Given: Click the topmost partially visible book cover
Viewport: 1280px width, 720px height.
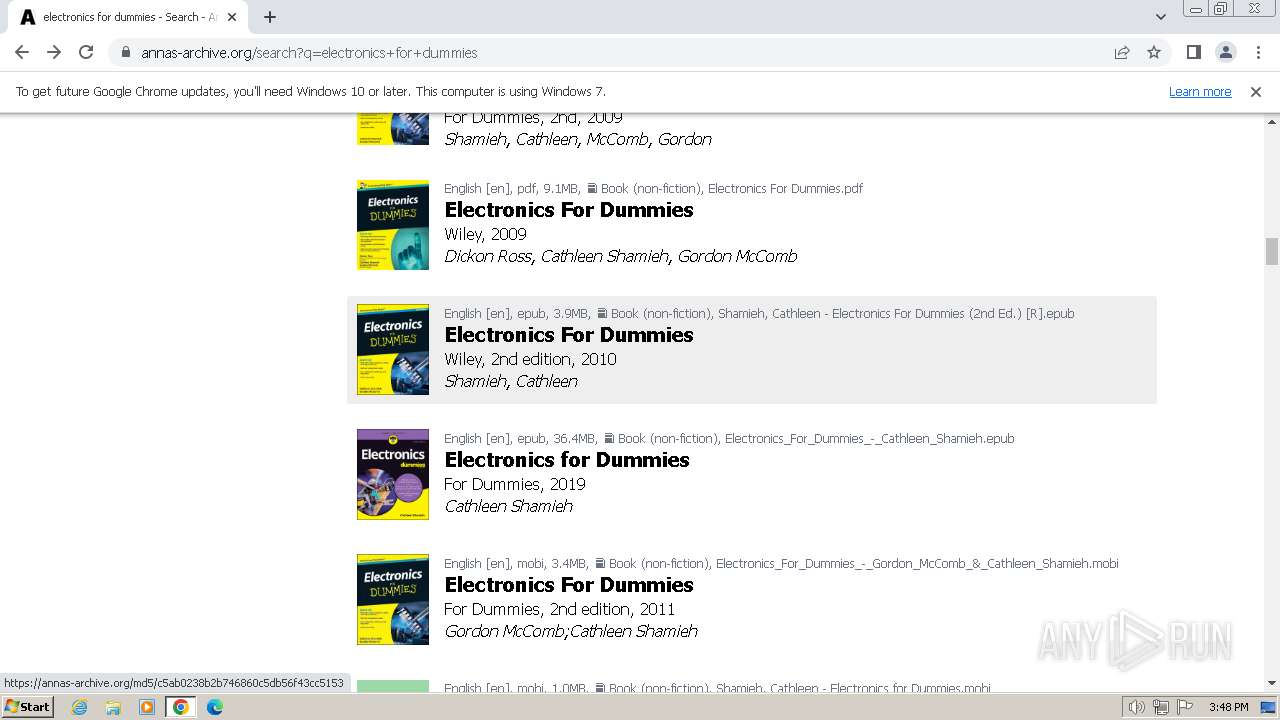Looking at the screenshot, I should pos(393,129).
